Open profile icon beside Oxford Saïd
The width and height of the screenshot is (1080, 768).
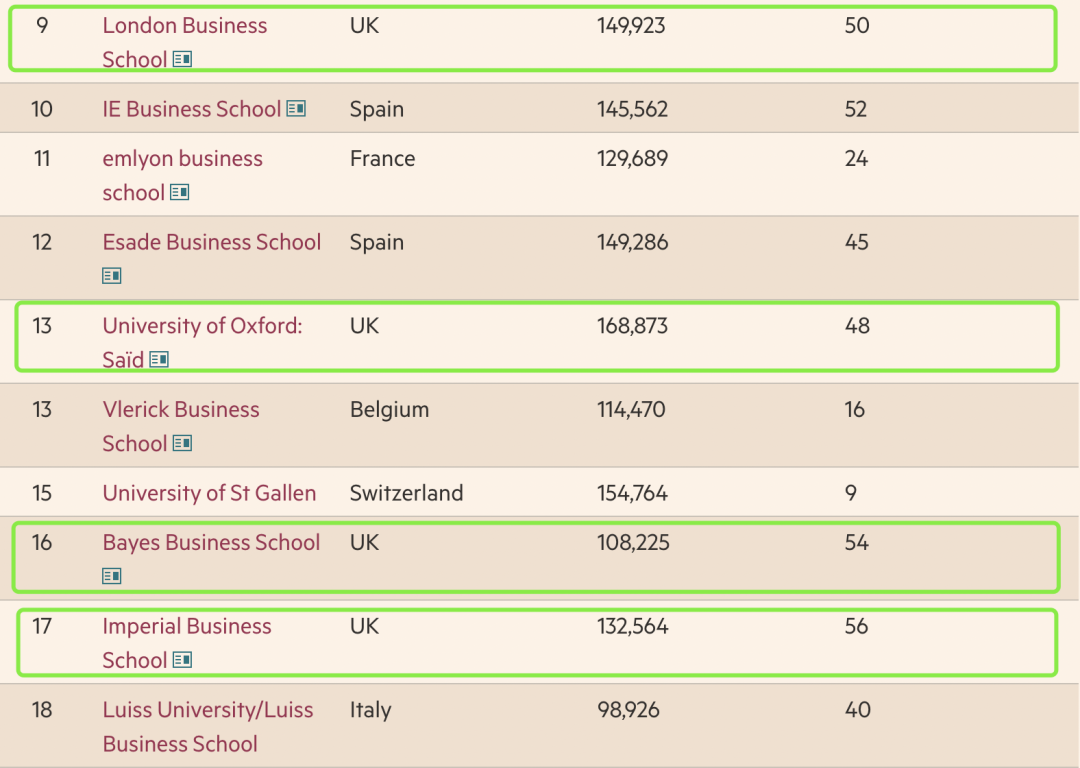click(x=159, y=360)
